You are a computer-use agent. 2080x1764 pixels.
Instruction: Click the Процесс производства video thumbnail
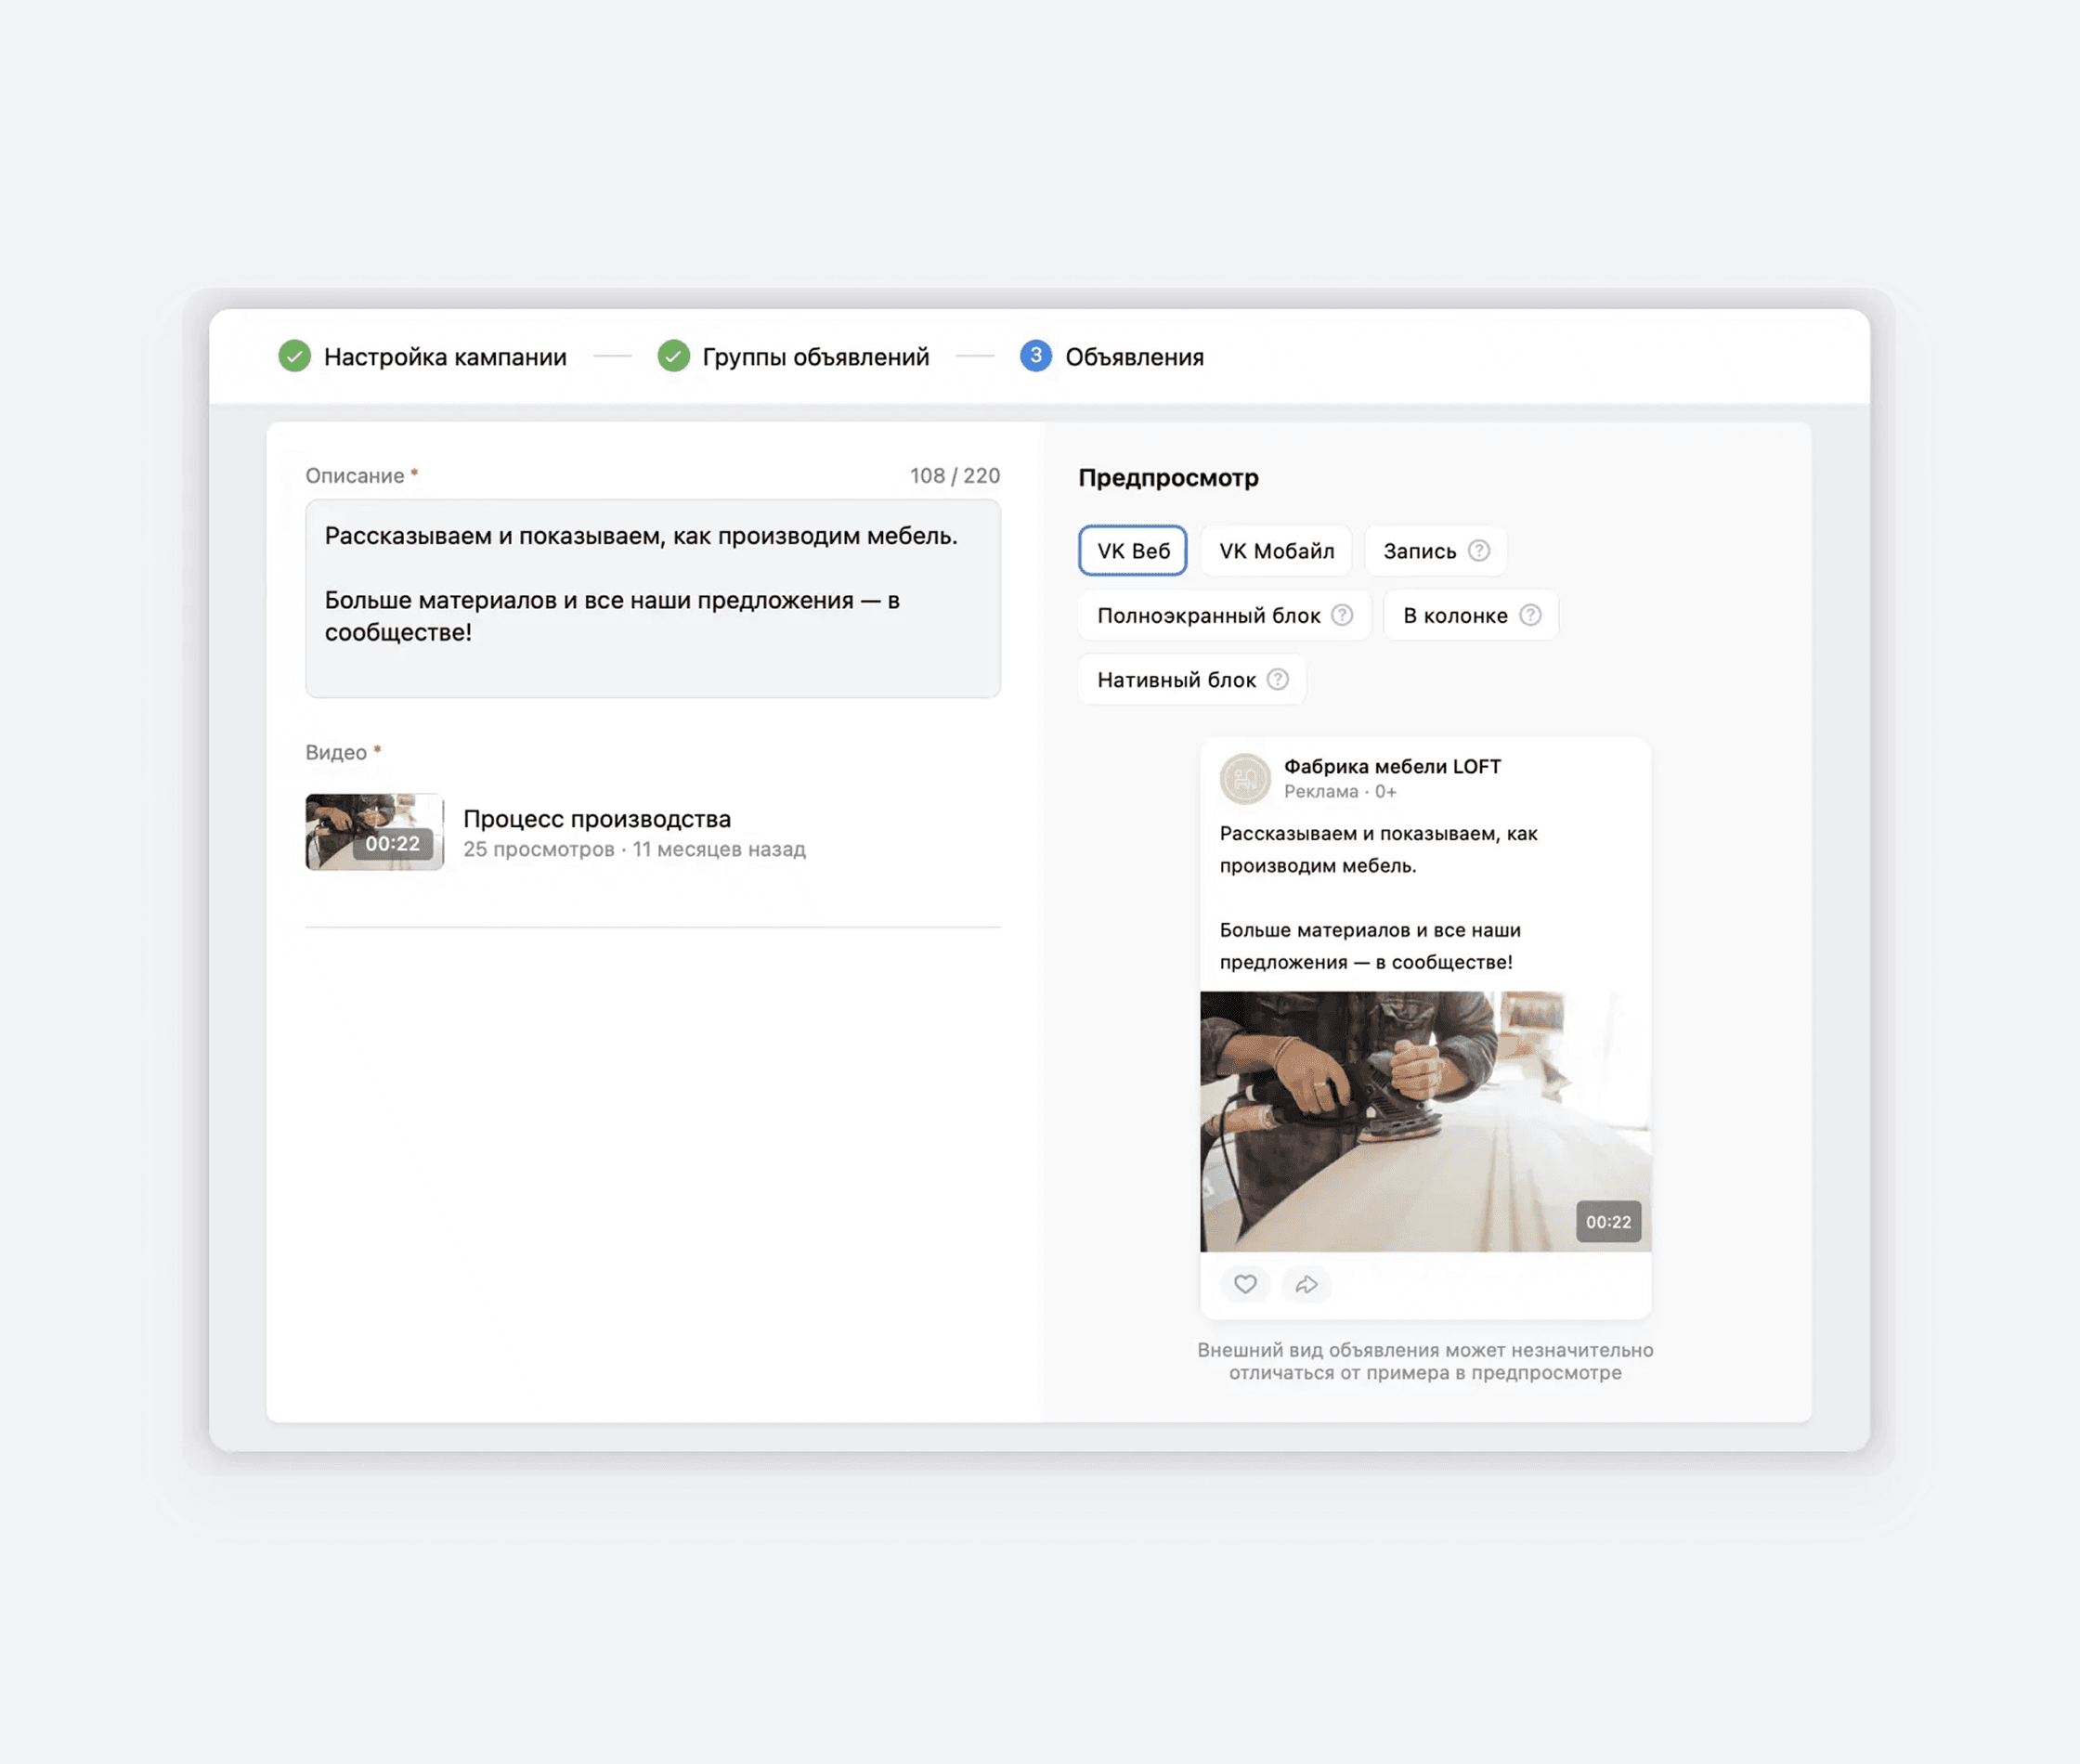coord(374,832)
